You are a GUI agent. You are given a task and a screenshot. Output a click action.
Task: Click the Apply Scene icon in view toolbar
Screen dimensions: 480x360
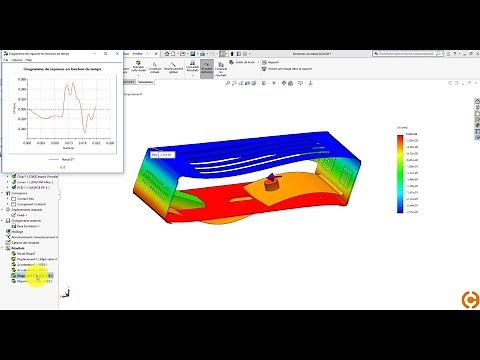click(x=290, y=83)
